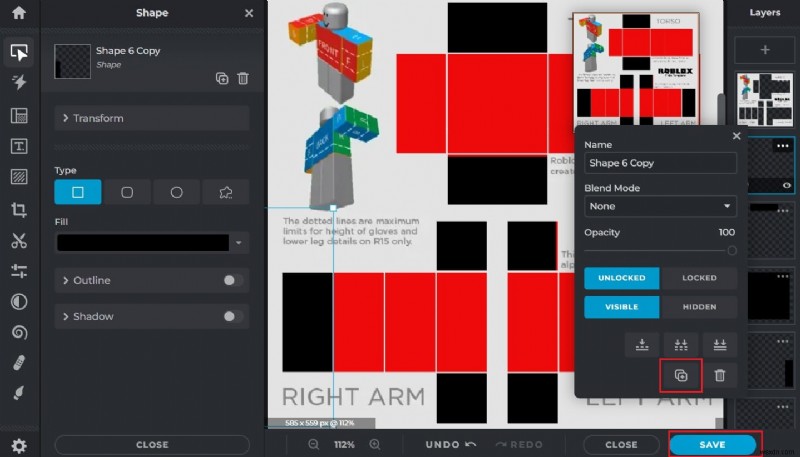Choose the square shape type

tap(78, 192)
